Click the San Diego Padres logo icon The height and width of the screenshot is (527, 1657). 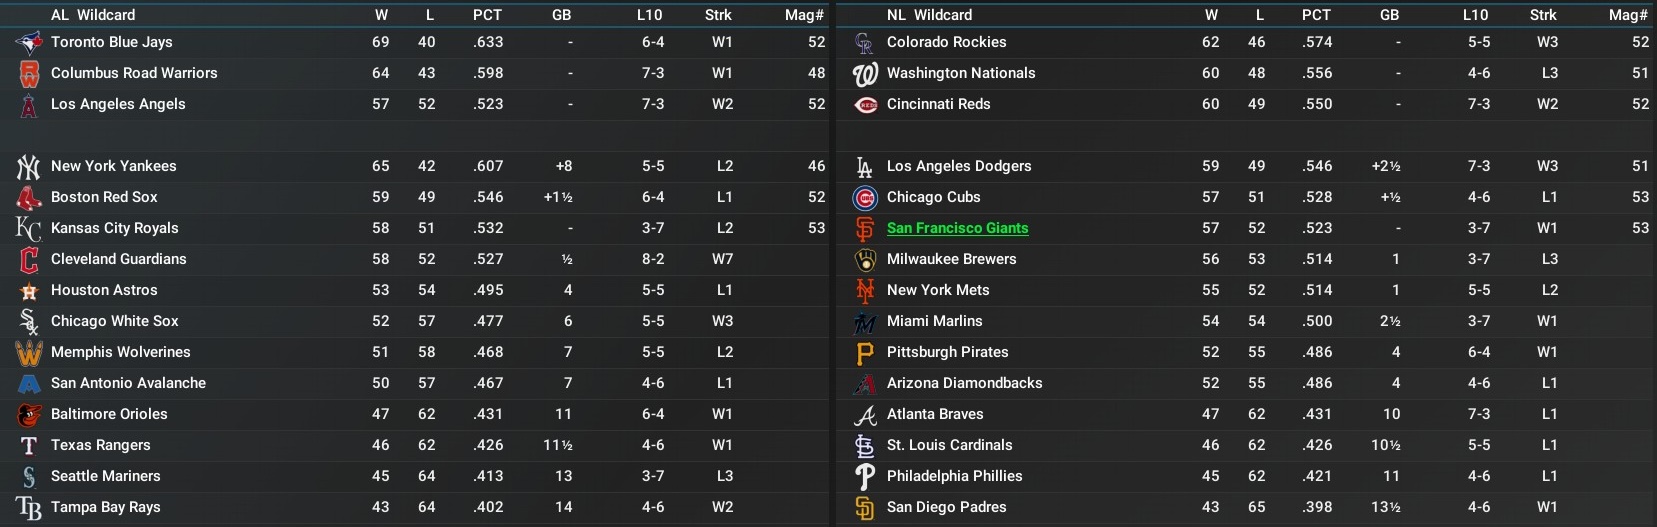click(x=865, y=507)
